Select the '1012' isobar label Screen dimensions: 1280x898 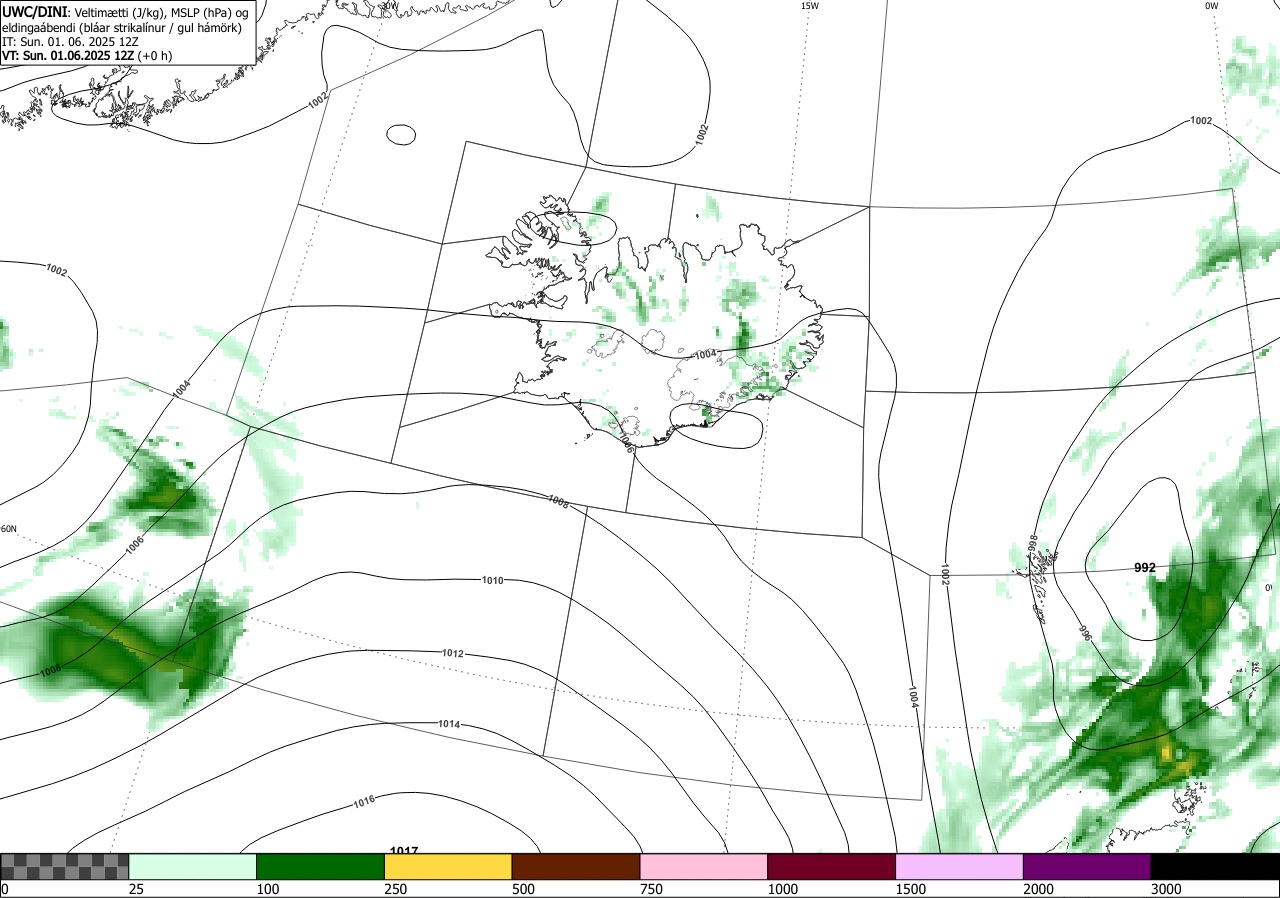pyautogui.click(x=453, y=653)
